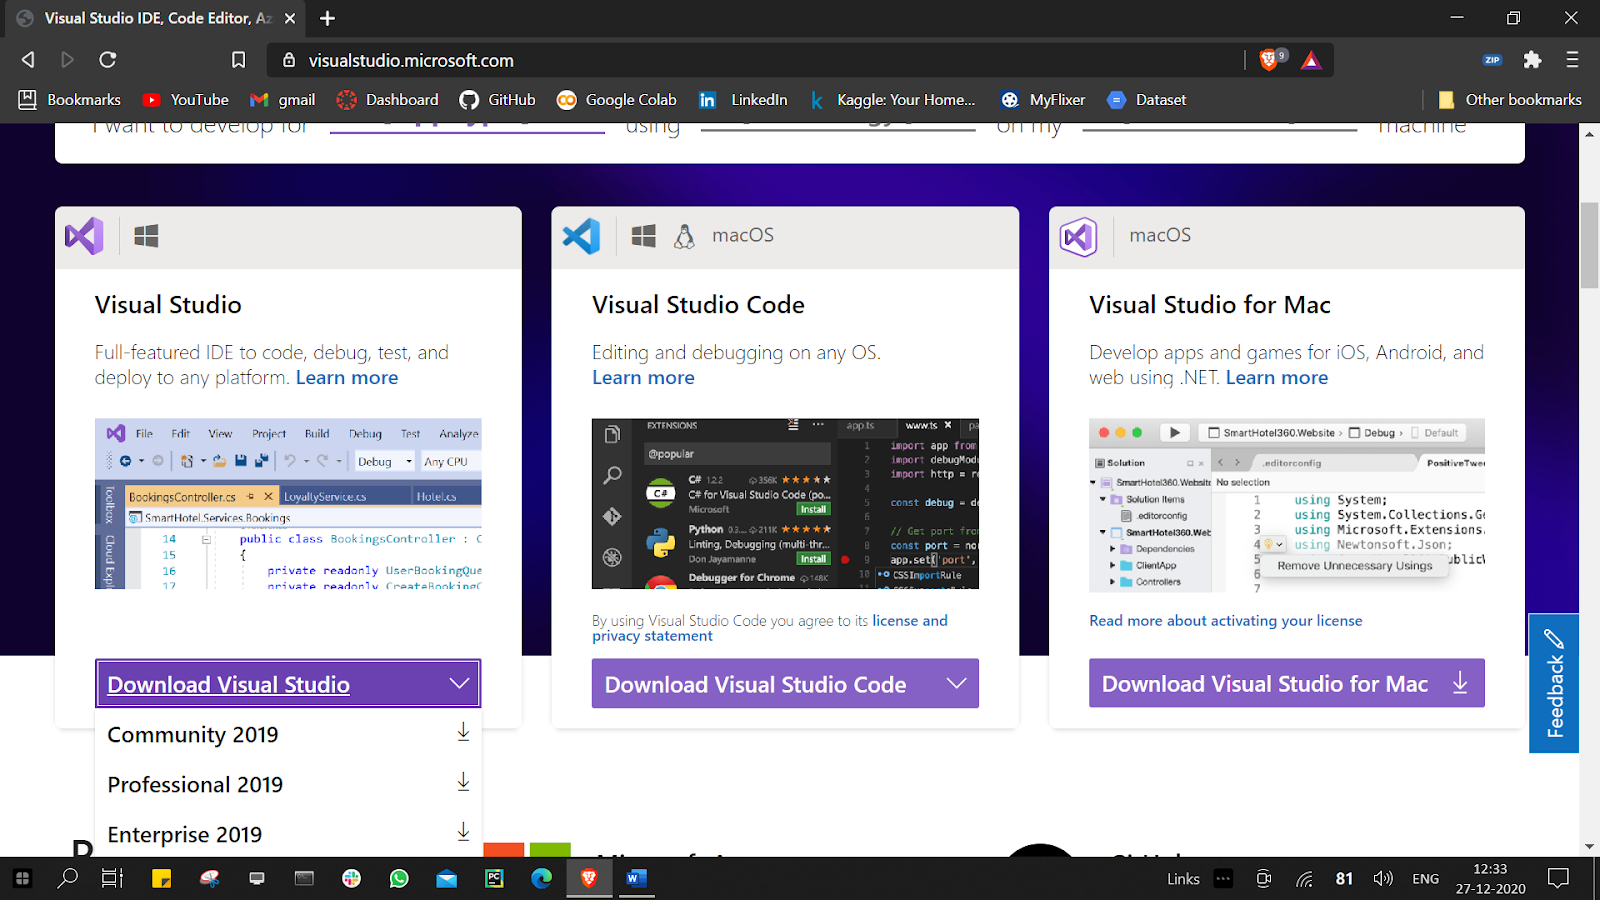This screenshot has width=1600, height=900.
Task: Go back to the previous page
Action: (28, 60)
